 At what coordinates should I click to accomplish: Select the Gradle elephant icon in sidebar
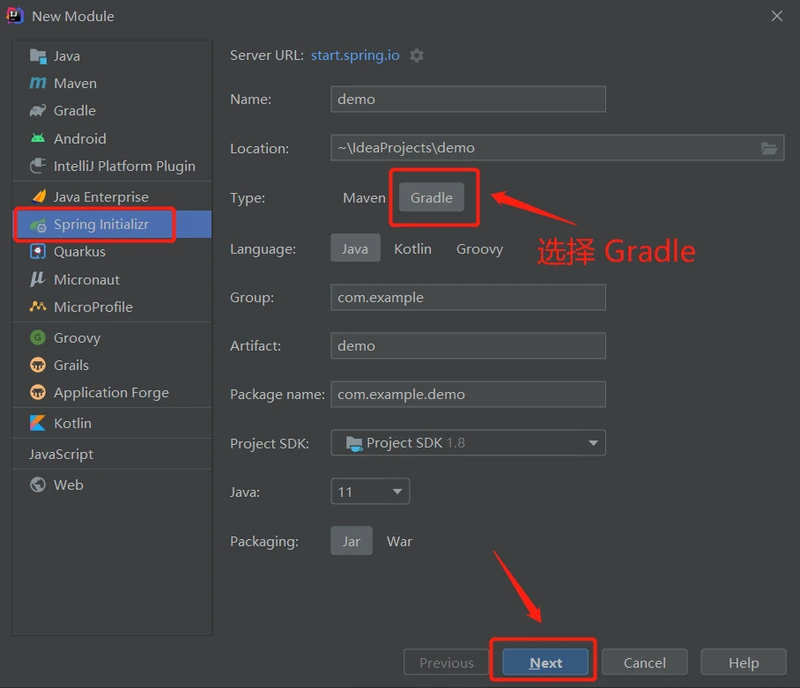tap(38, 111)
